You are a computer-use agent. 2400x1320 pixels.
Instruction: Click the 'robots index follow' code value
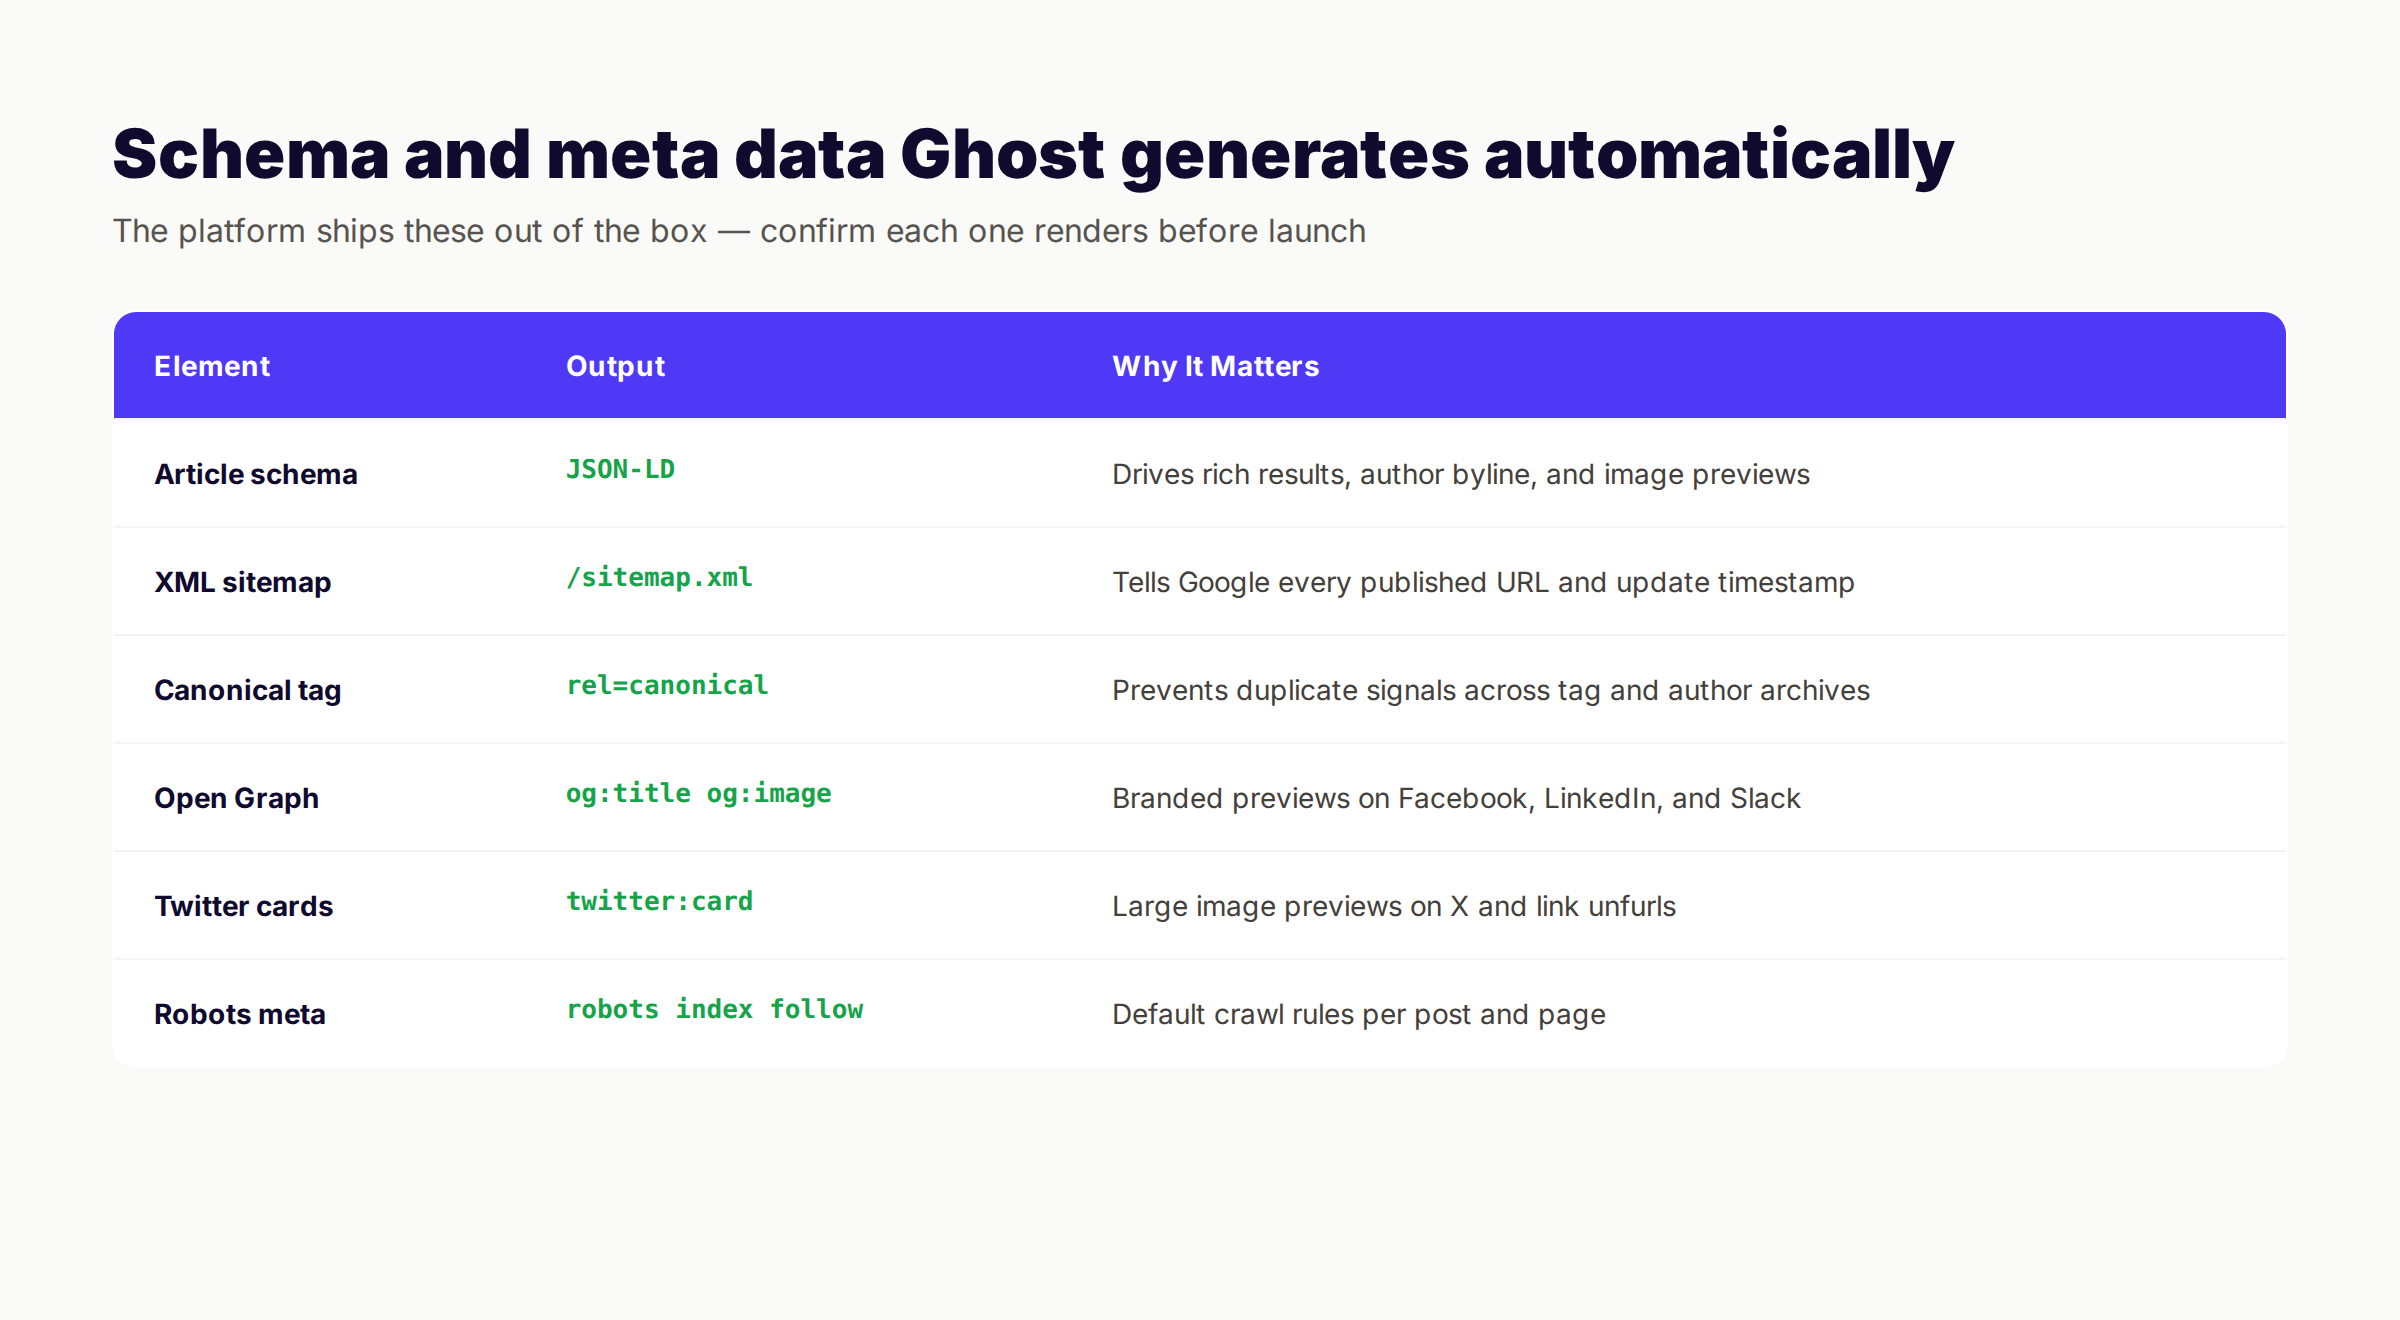point(714,1009)
